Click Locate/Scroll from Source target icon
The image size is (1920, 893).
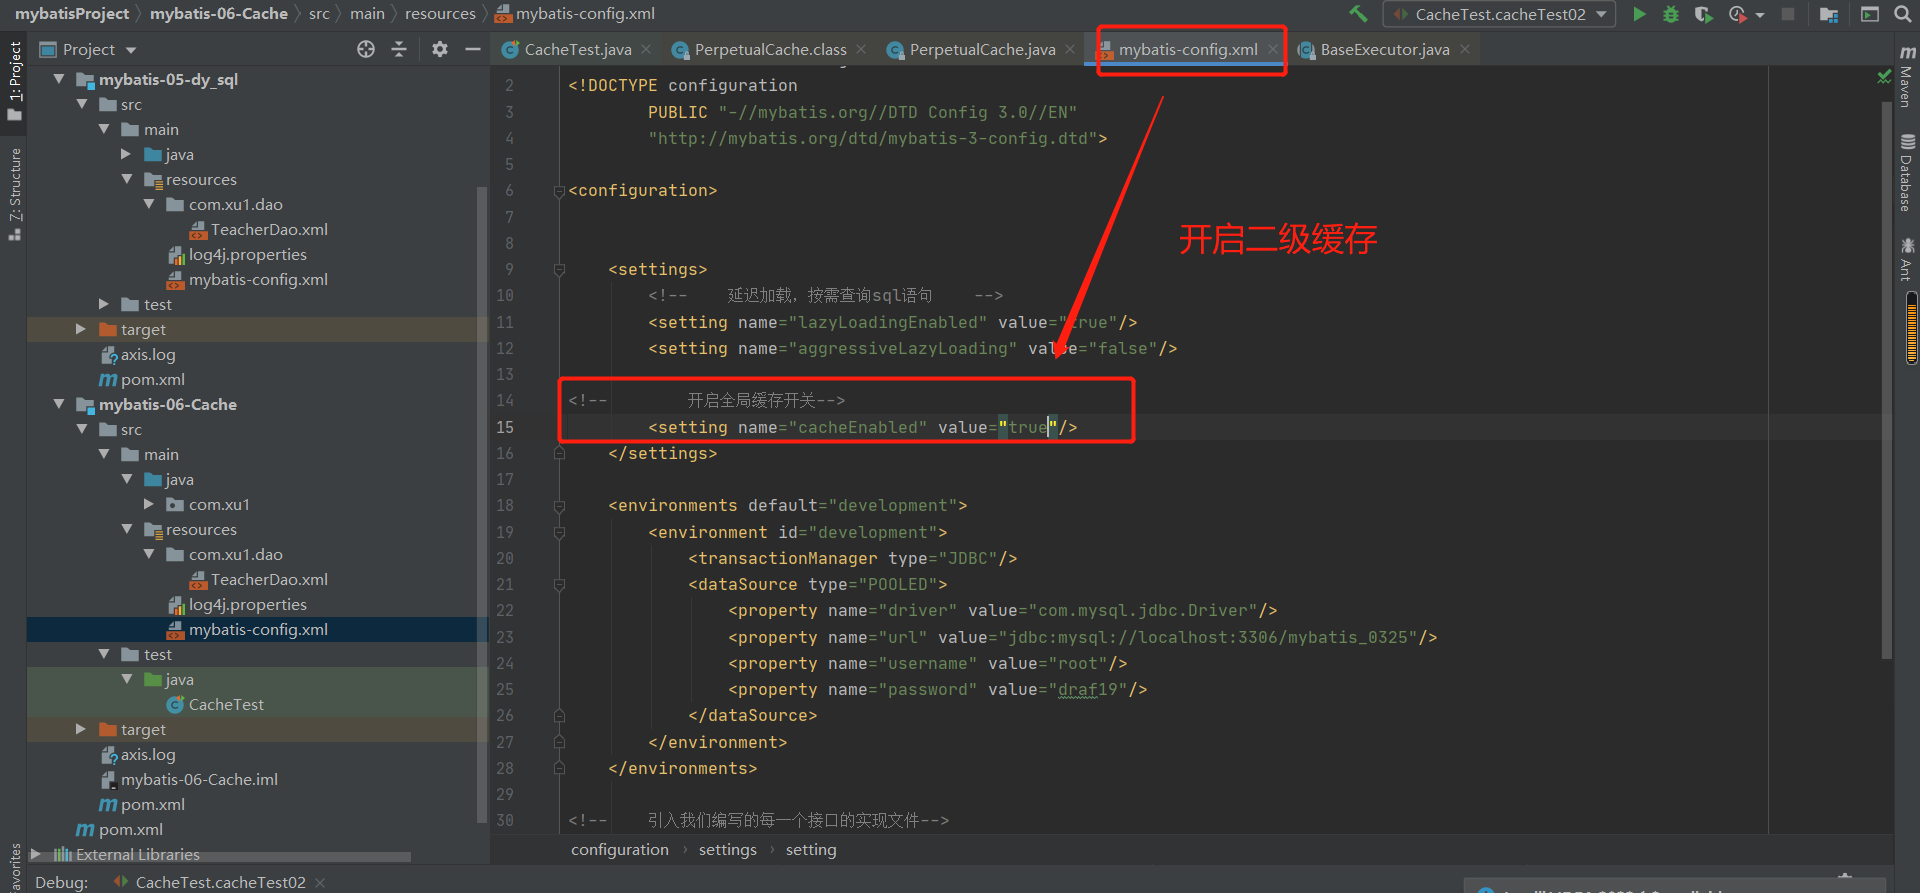pyautogui.click(x=366, y=49)
